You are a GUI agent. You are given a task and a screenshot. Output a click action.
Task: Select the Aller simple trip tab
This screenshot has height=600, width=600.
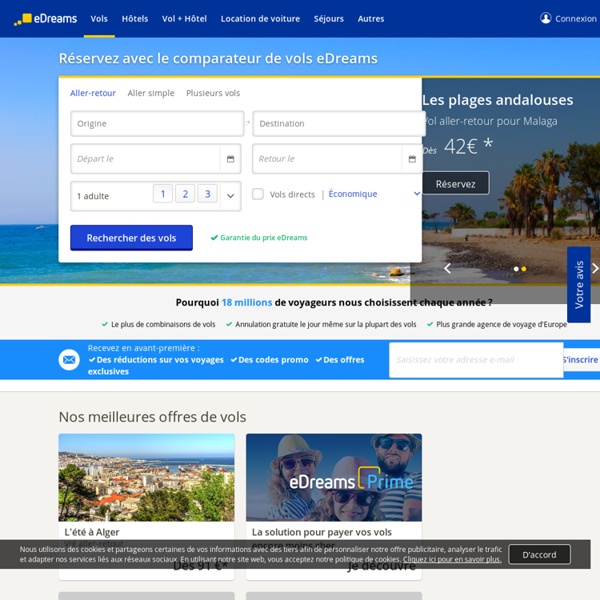[x=151, y=93]
